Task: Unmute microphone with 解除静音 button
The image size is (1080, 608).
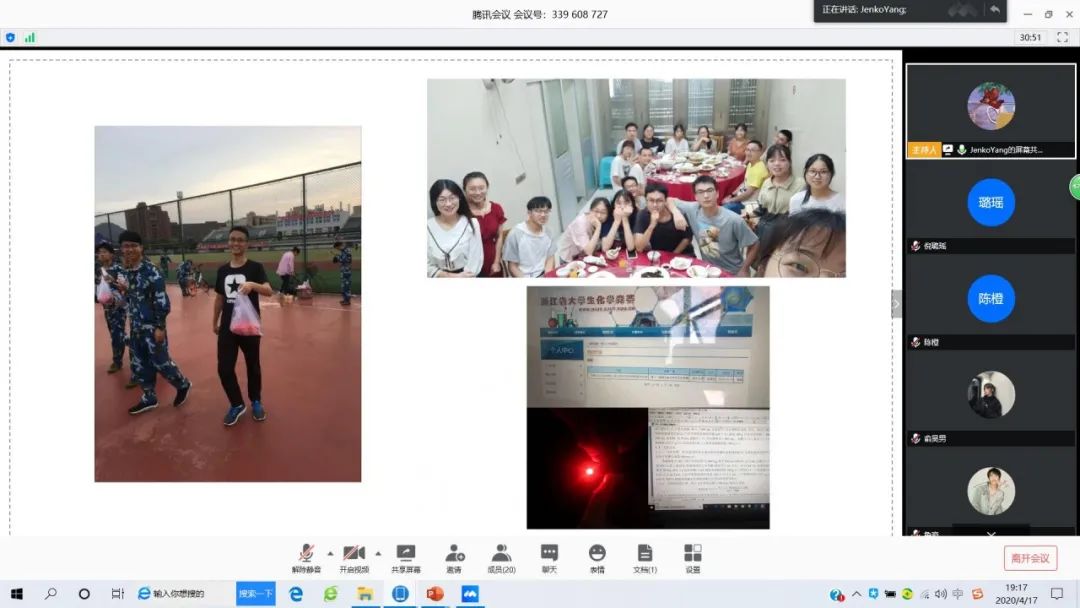Action: (x=305, y=557)
